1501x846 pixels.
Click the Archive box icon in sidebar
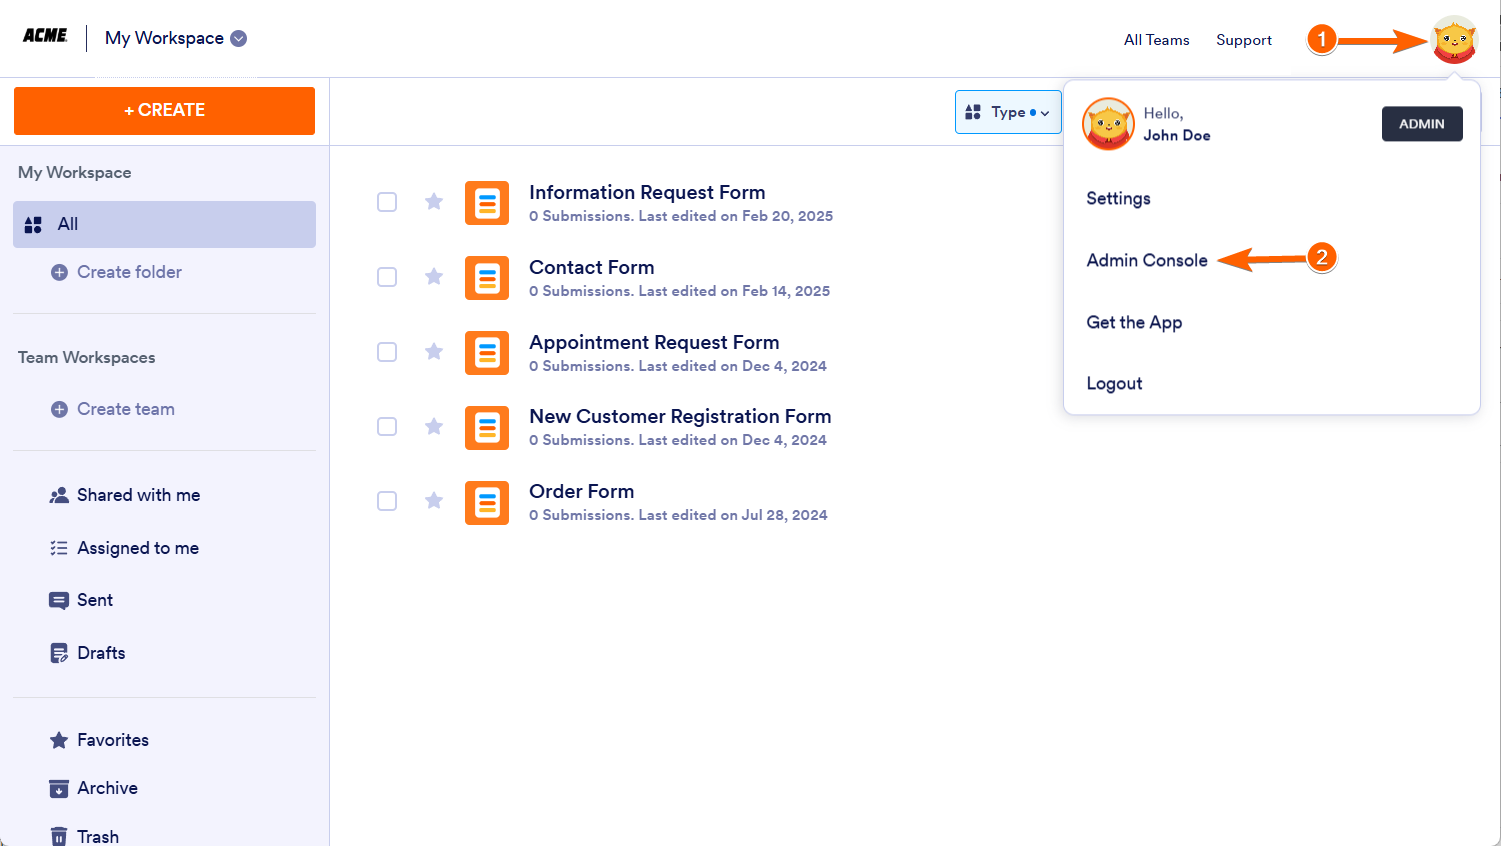(x=59, y=788)
